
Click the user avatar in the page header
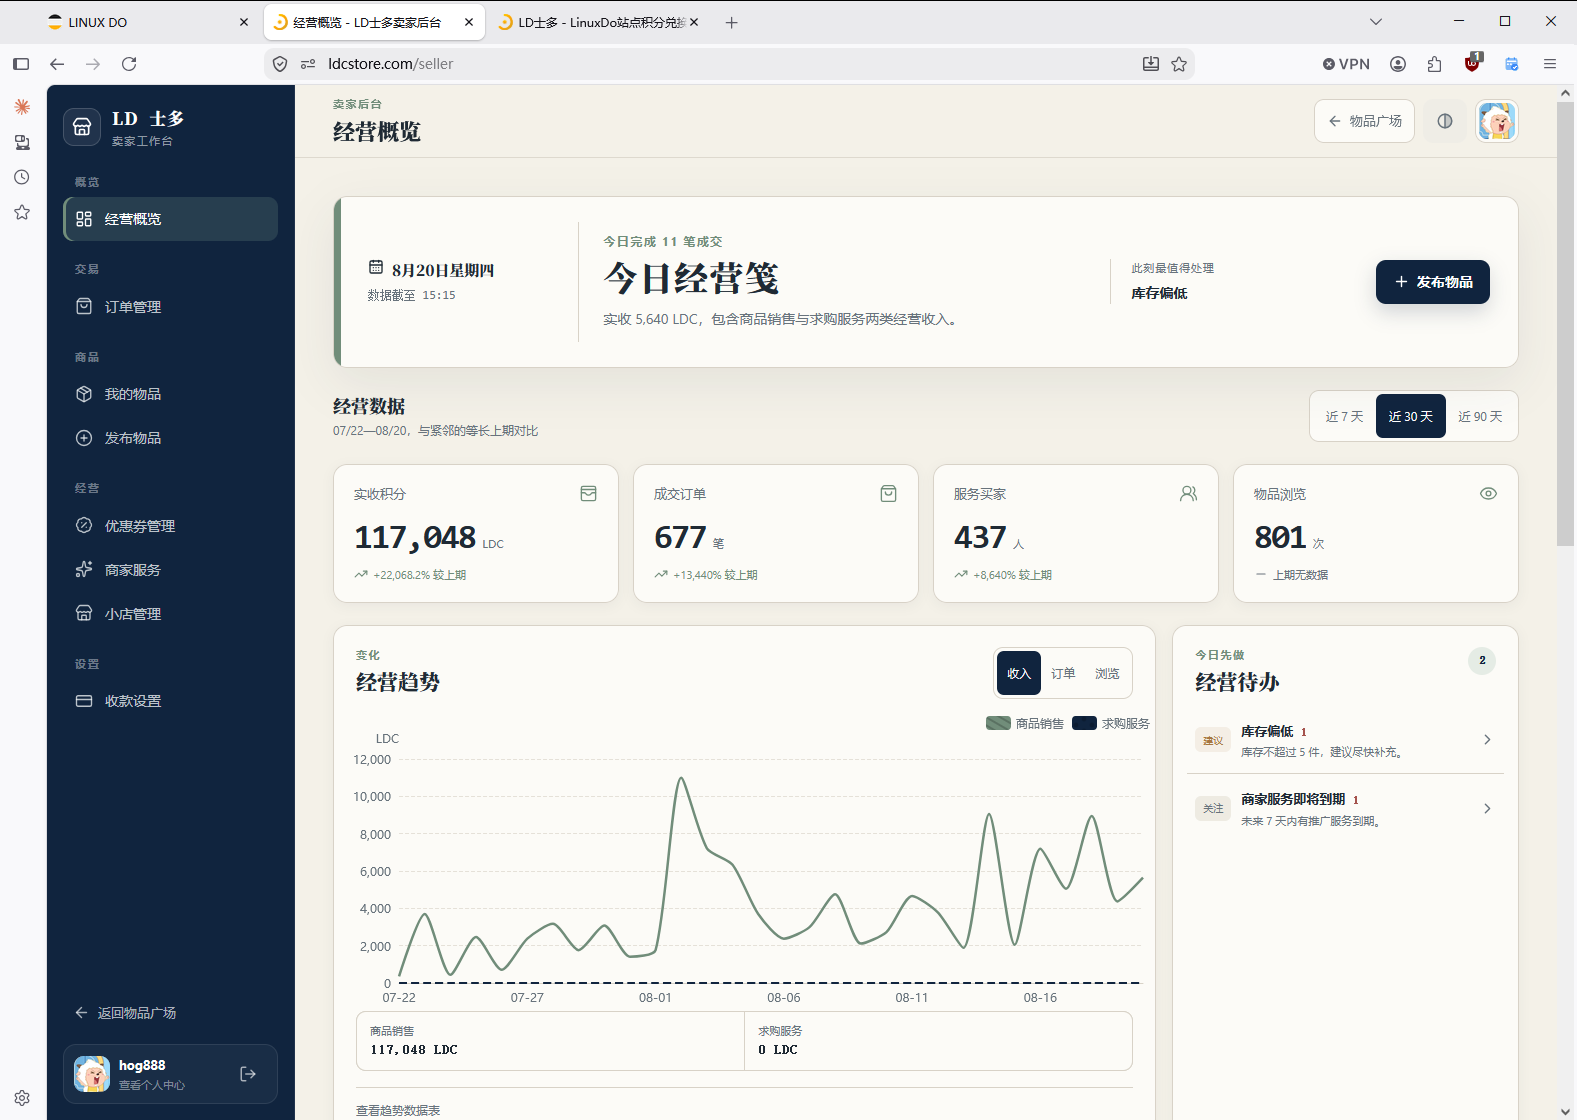click(1497, 121)
